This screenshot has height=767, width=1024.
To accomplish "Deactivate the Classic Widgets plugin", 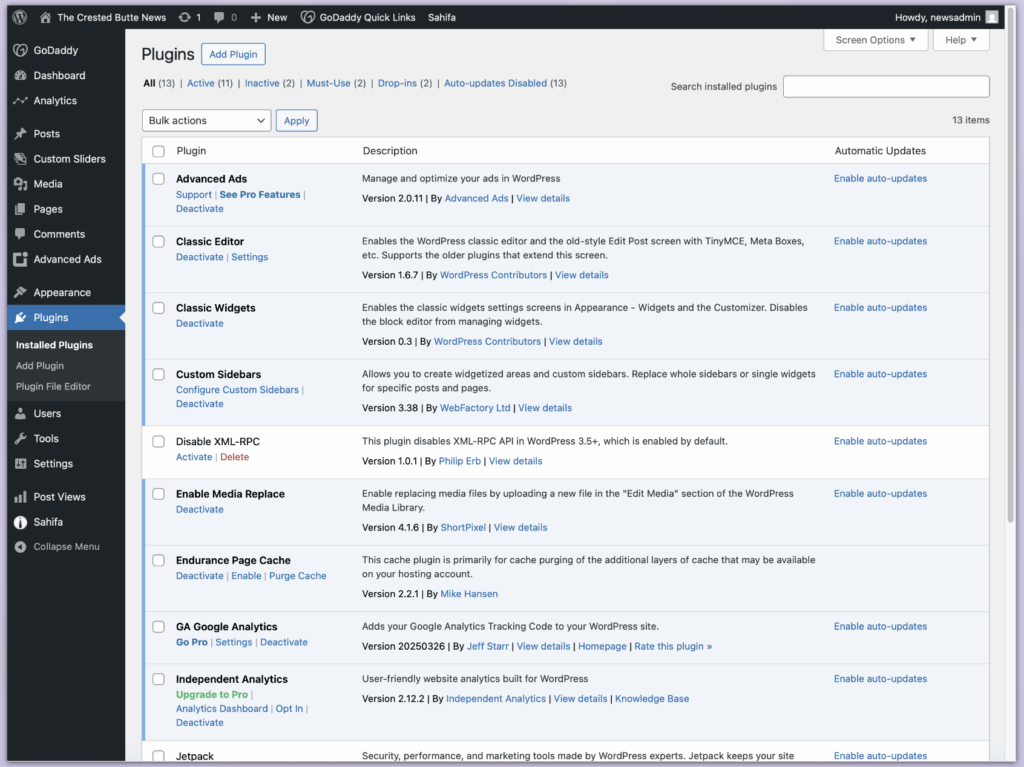I will 199,324.
